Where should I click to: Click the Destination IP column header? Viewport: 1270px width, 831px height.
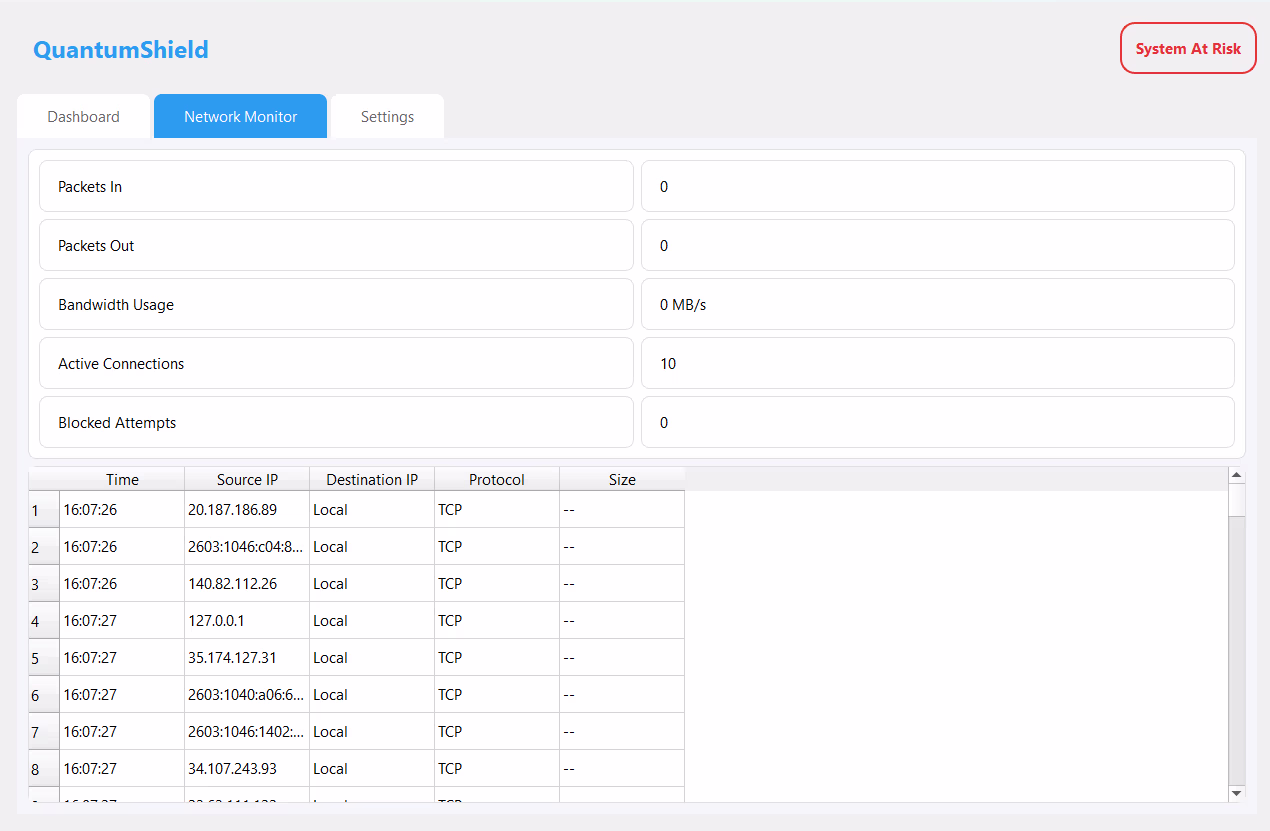coord(372,479)
